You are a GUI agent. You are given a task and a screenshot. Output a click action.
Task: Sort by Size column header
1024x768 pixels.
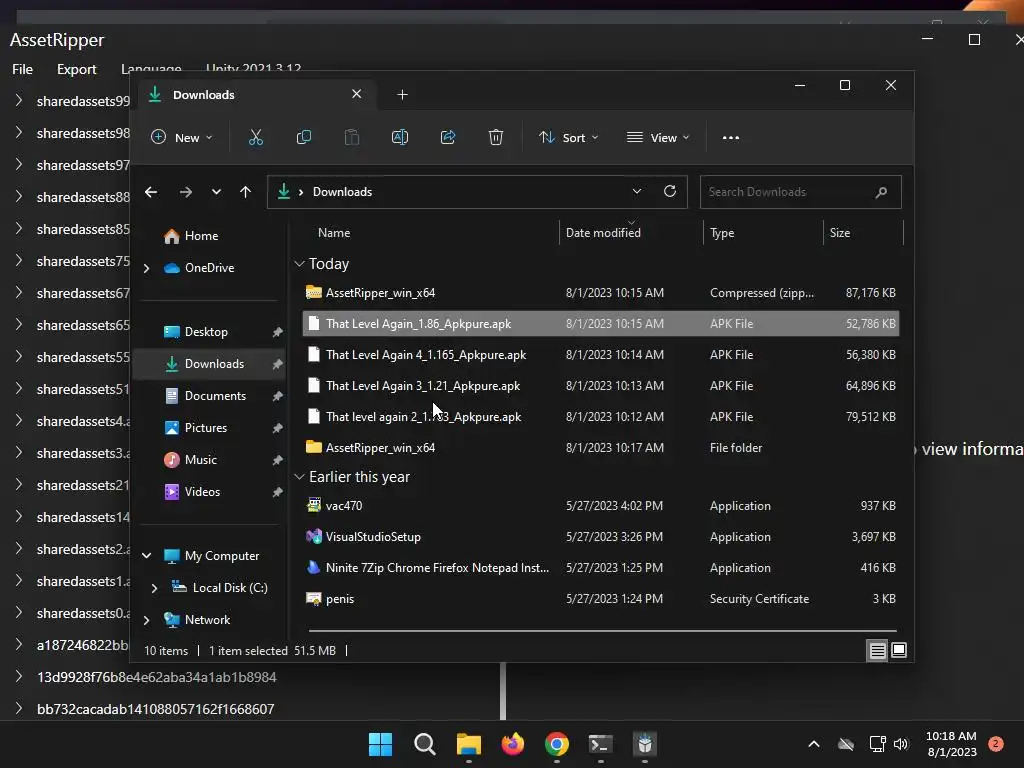coord(840,232)
